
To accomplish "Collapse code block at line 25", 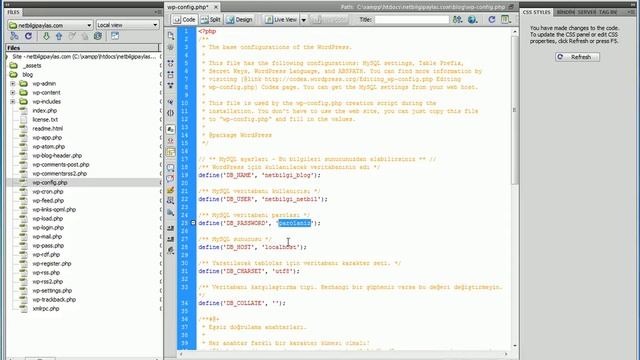I will tap(193, 223).
